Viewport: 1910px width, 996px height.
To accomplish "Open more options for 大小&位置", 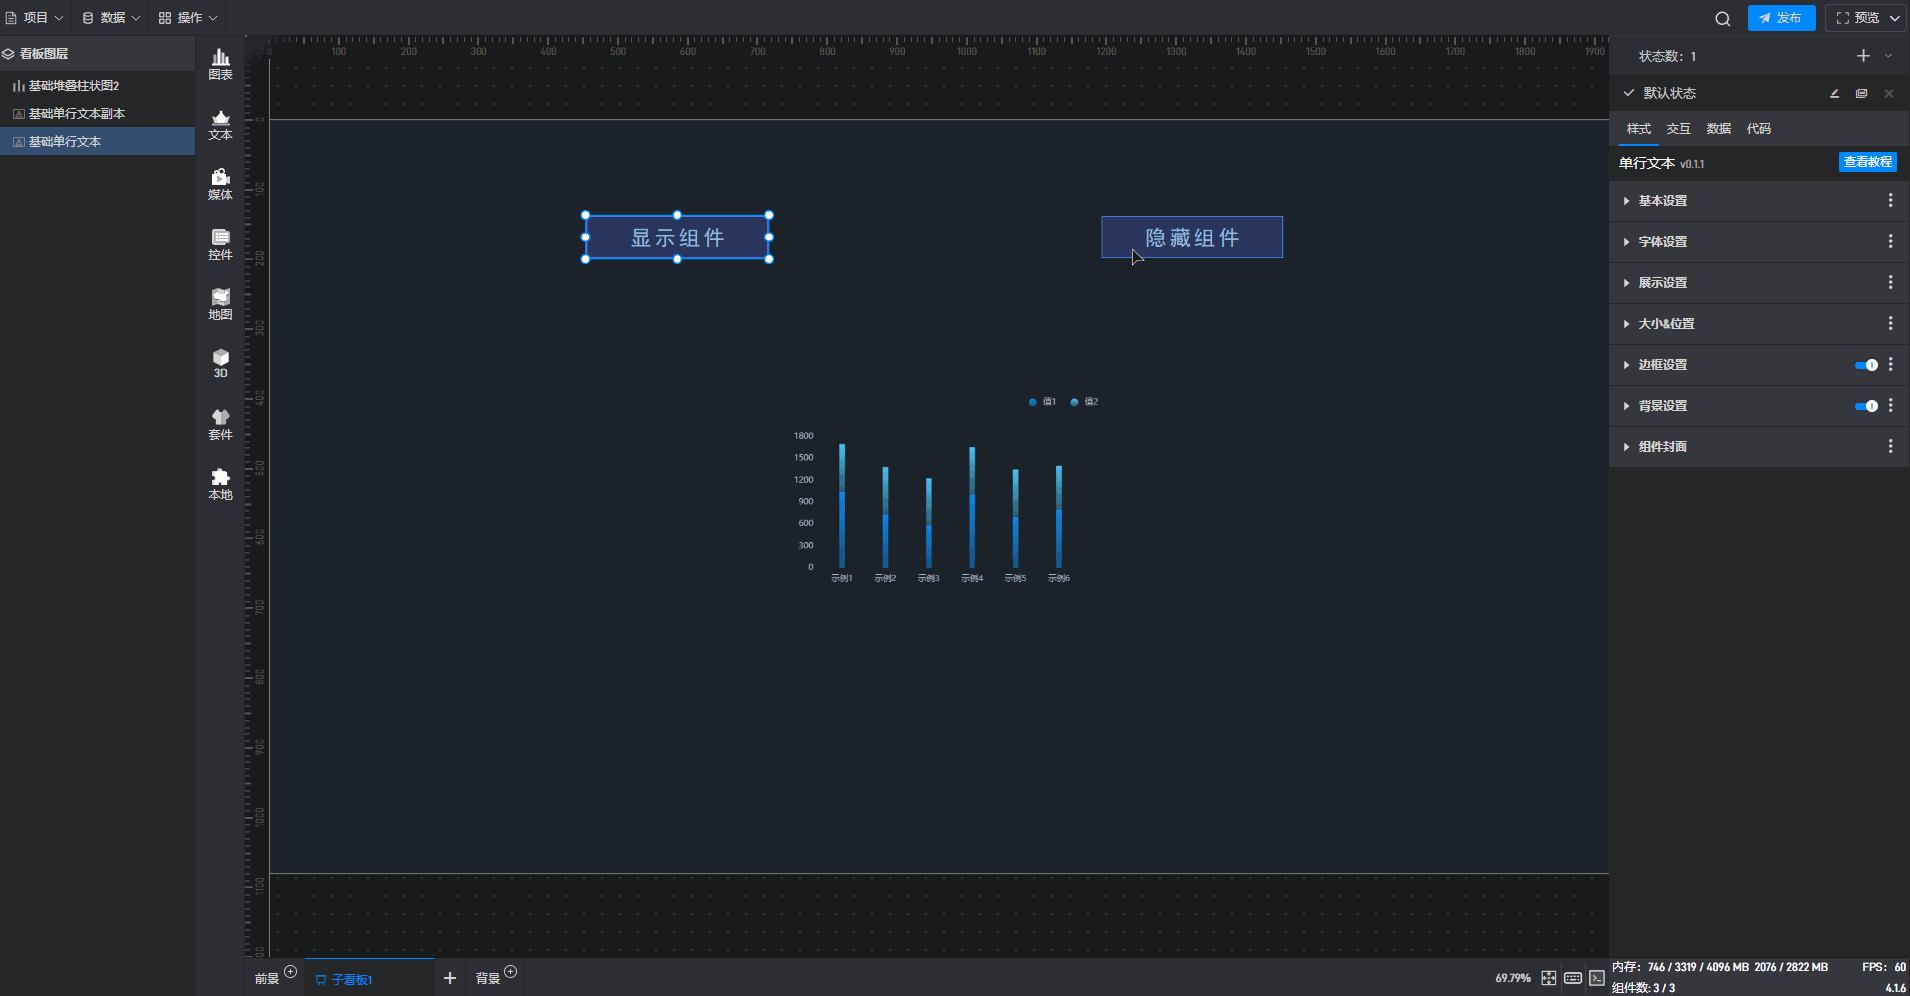I will click(x=1890, y=324).
